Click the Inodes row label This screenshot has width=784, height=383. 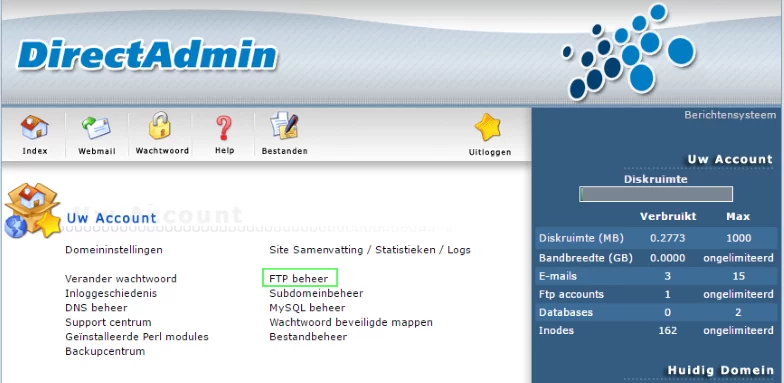[x=556, y=330]
